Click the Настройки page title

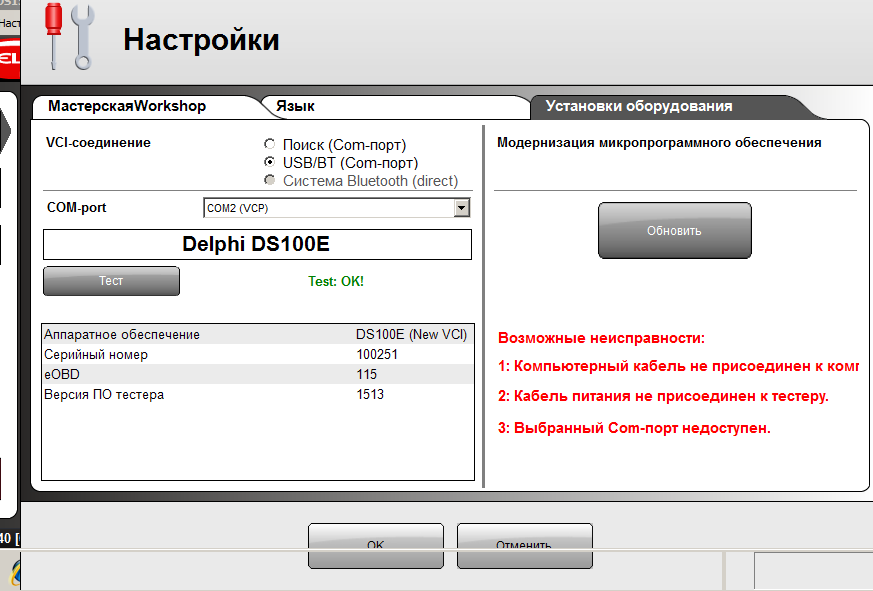click(x=201, y=40)
